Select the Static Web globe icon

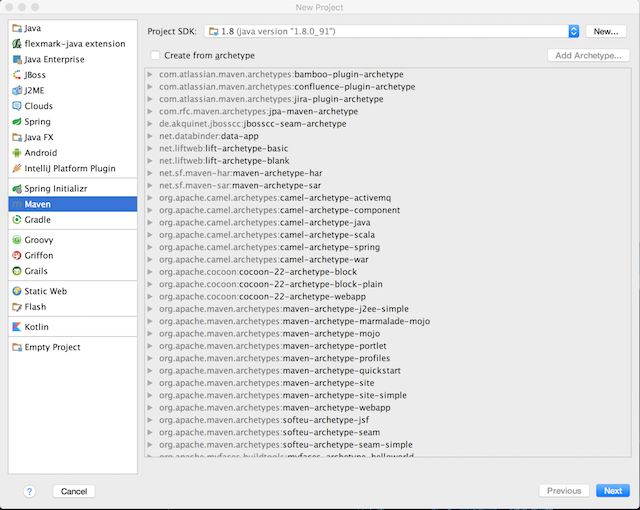click(17, 291)
